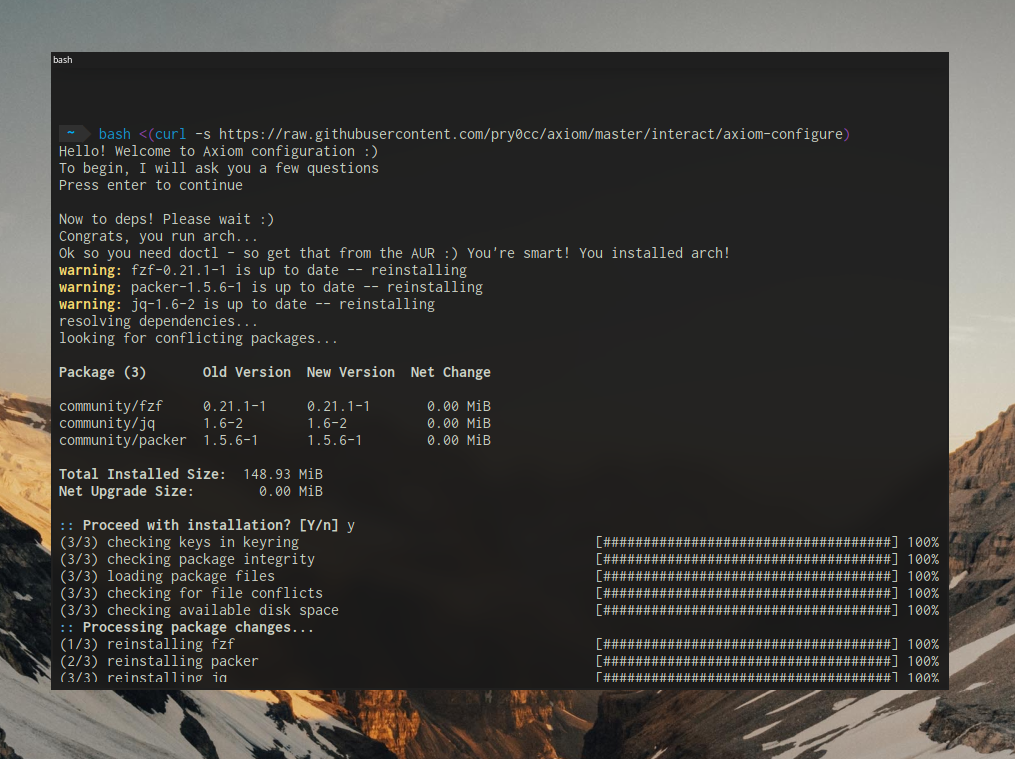Click jq new version 1.6-2 value

tap(326, 423)
